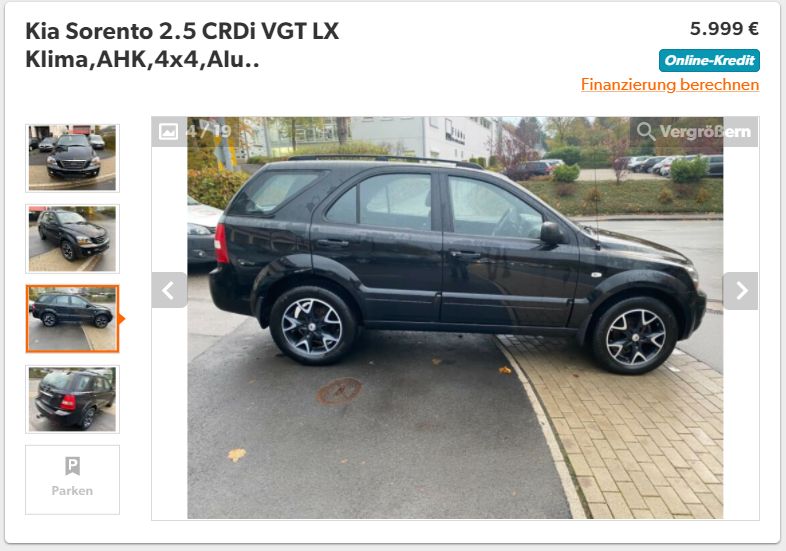786x551 pixels.
Task: Click the orange marker beside selected thumbnail
Action: pos(122,319)
